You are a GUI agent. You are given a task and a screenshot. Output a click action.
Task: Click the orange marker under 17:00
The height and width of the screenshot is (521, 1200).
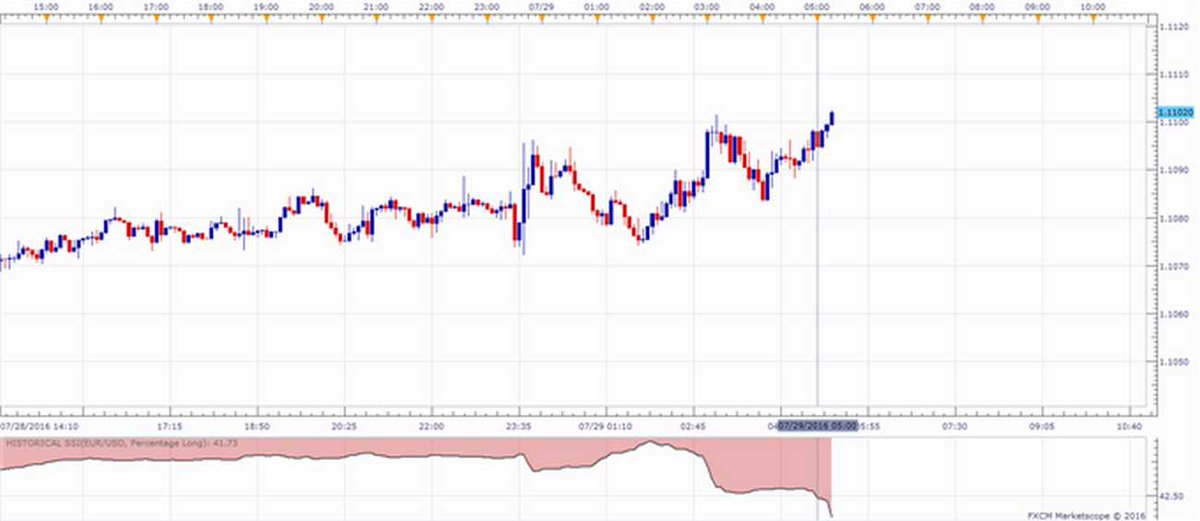pyautogui.click(x=155, y=19)
